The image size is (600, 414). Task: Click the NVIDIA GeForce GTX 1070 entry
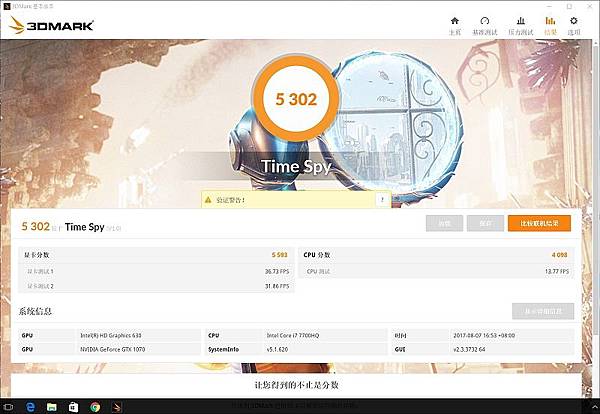[x=112, y=349]
